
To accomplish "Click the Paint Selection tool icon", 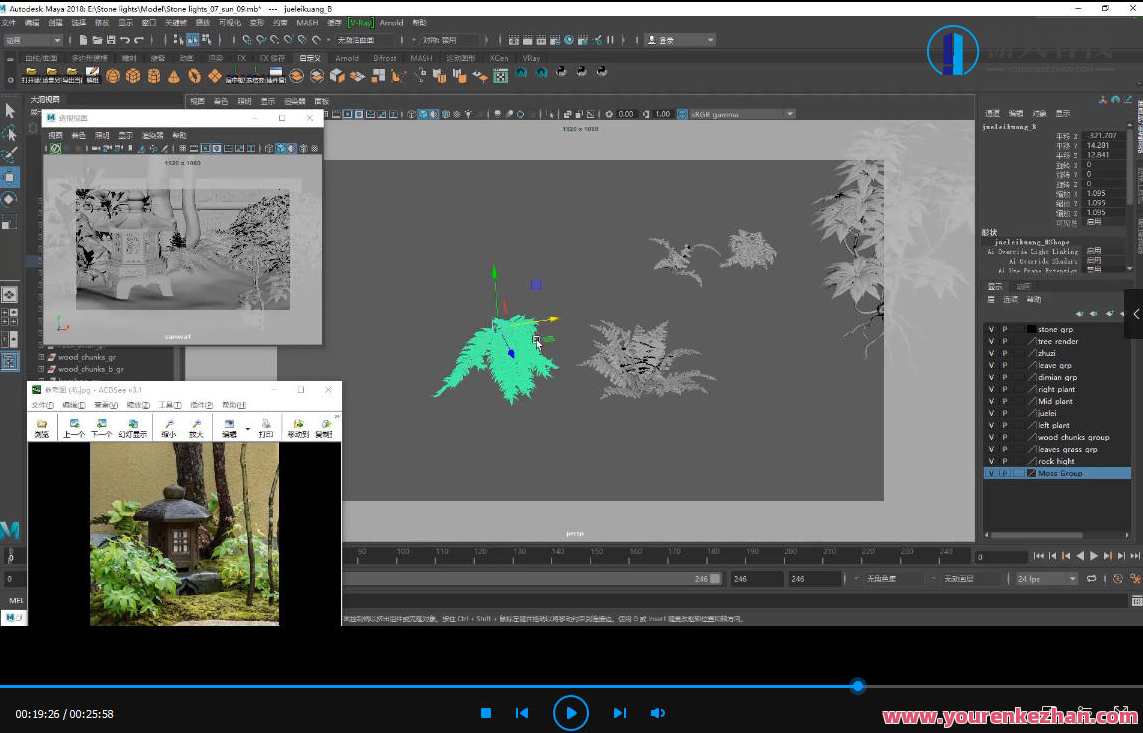I will point(10,151).
